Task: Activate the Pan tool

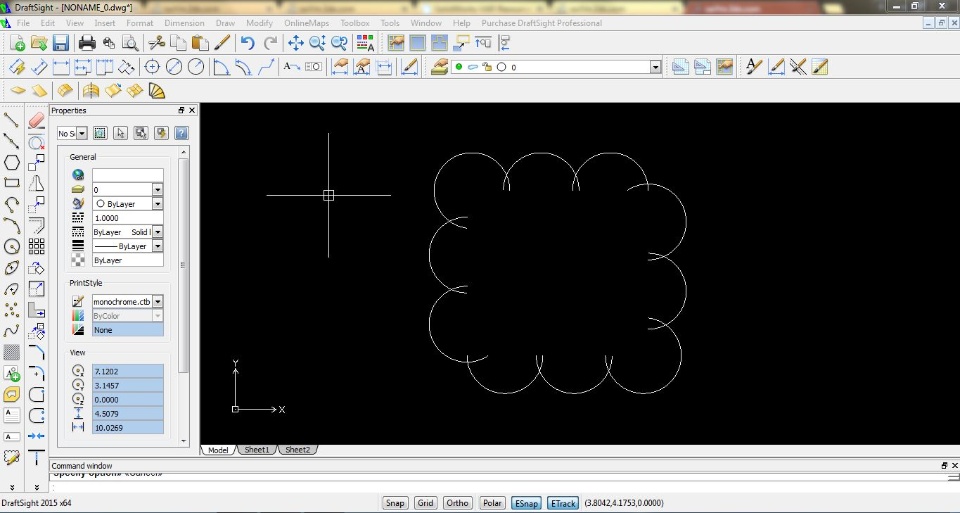Action: (x=296, y=43)
